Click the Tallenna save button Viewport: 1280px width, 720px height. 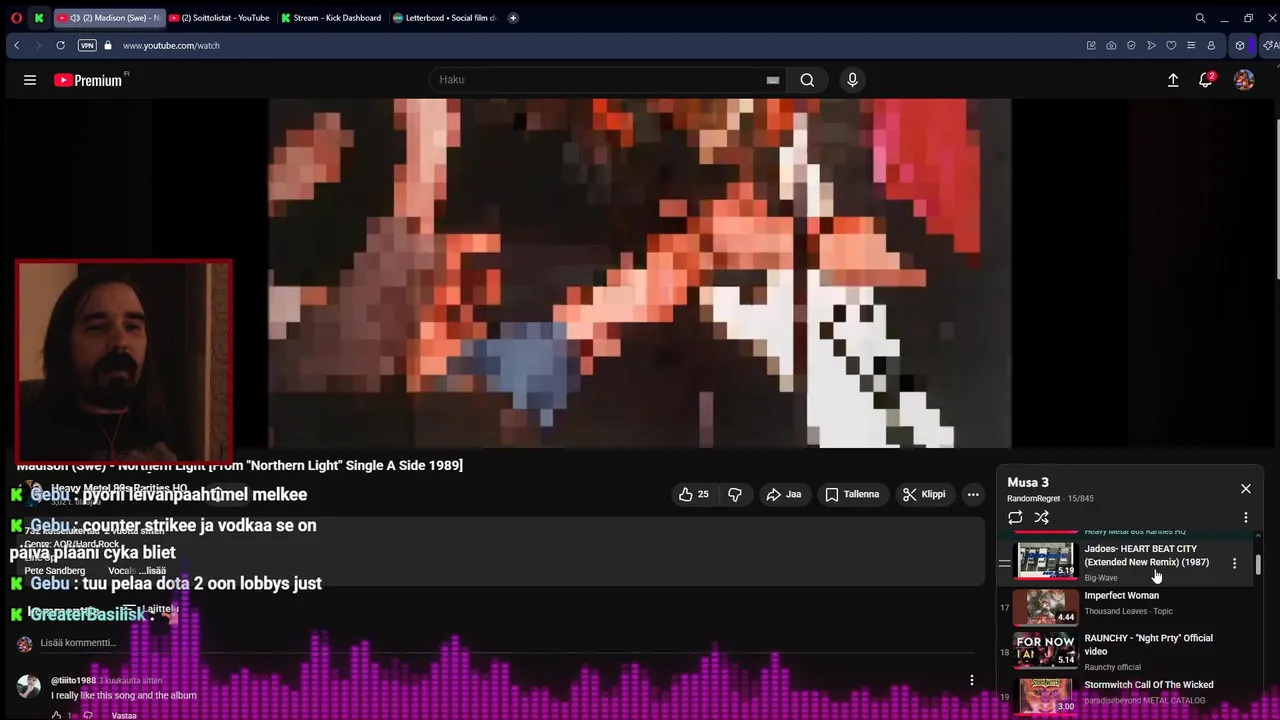pos(852,494)
